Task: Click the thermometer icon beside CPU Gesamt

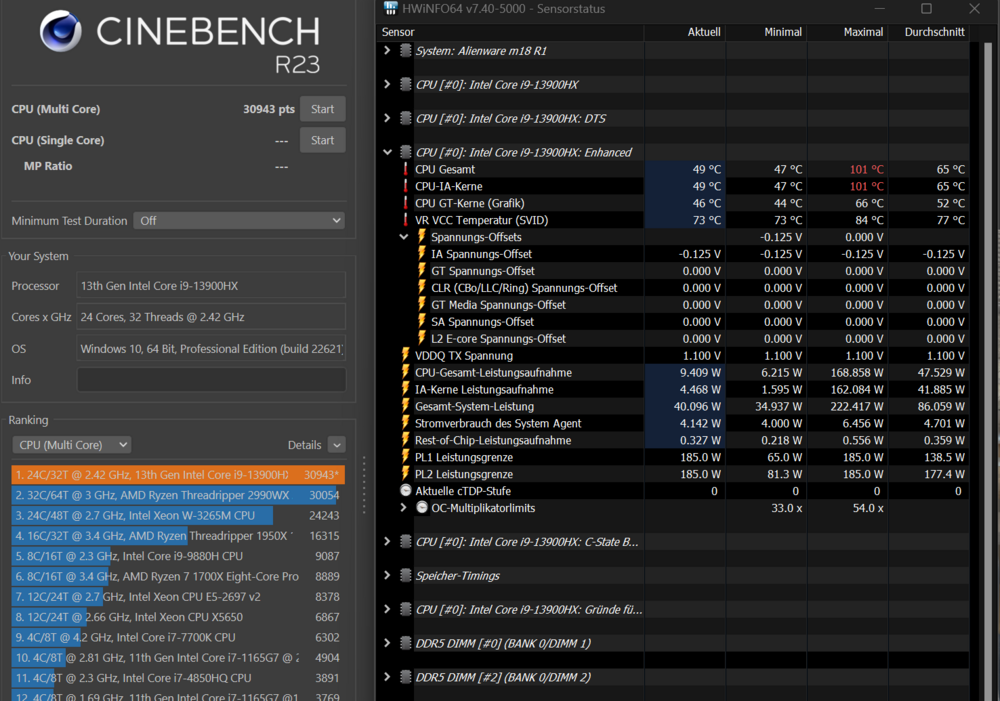Action: pyautogui.click(x=406, y=169)
